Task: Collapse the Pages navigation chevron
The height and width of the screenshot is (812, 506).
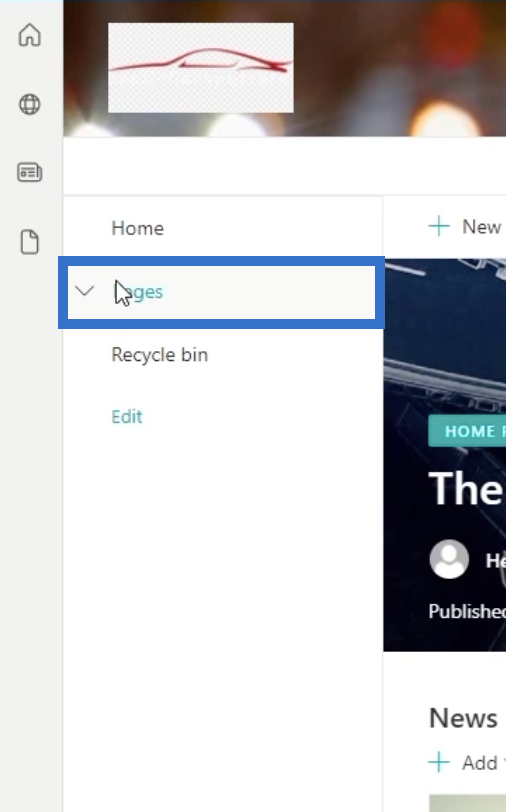Action: [84, 291]
